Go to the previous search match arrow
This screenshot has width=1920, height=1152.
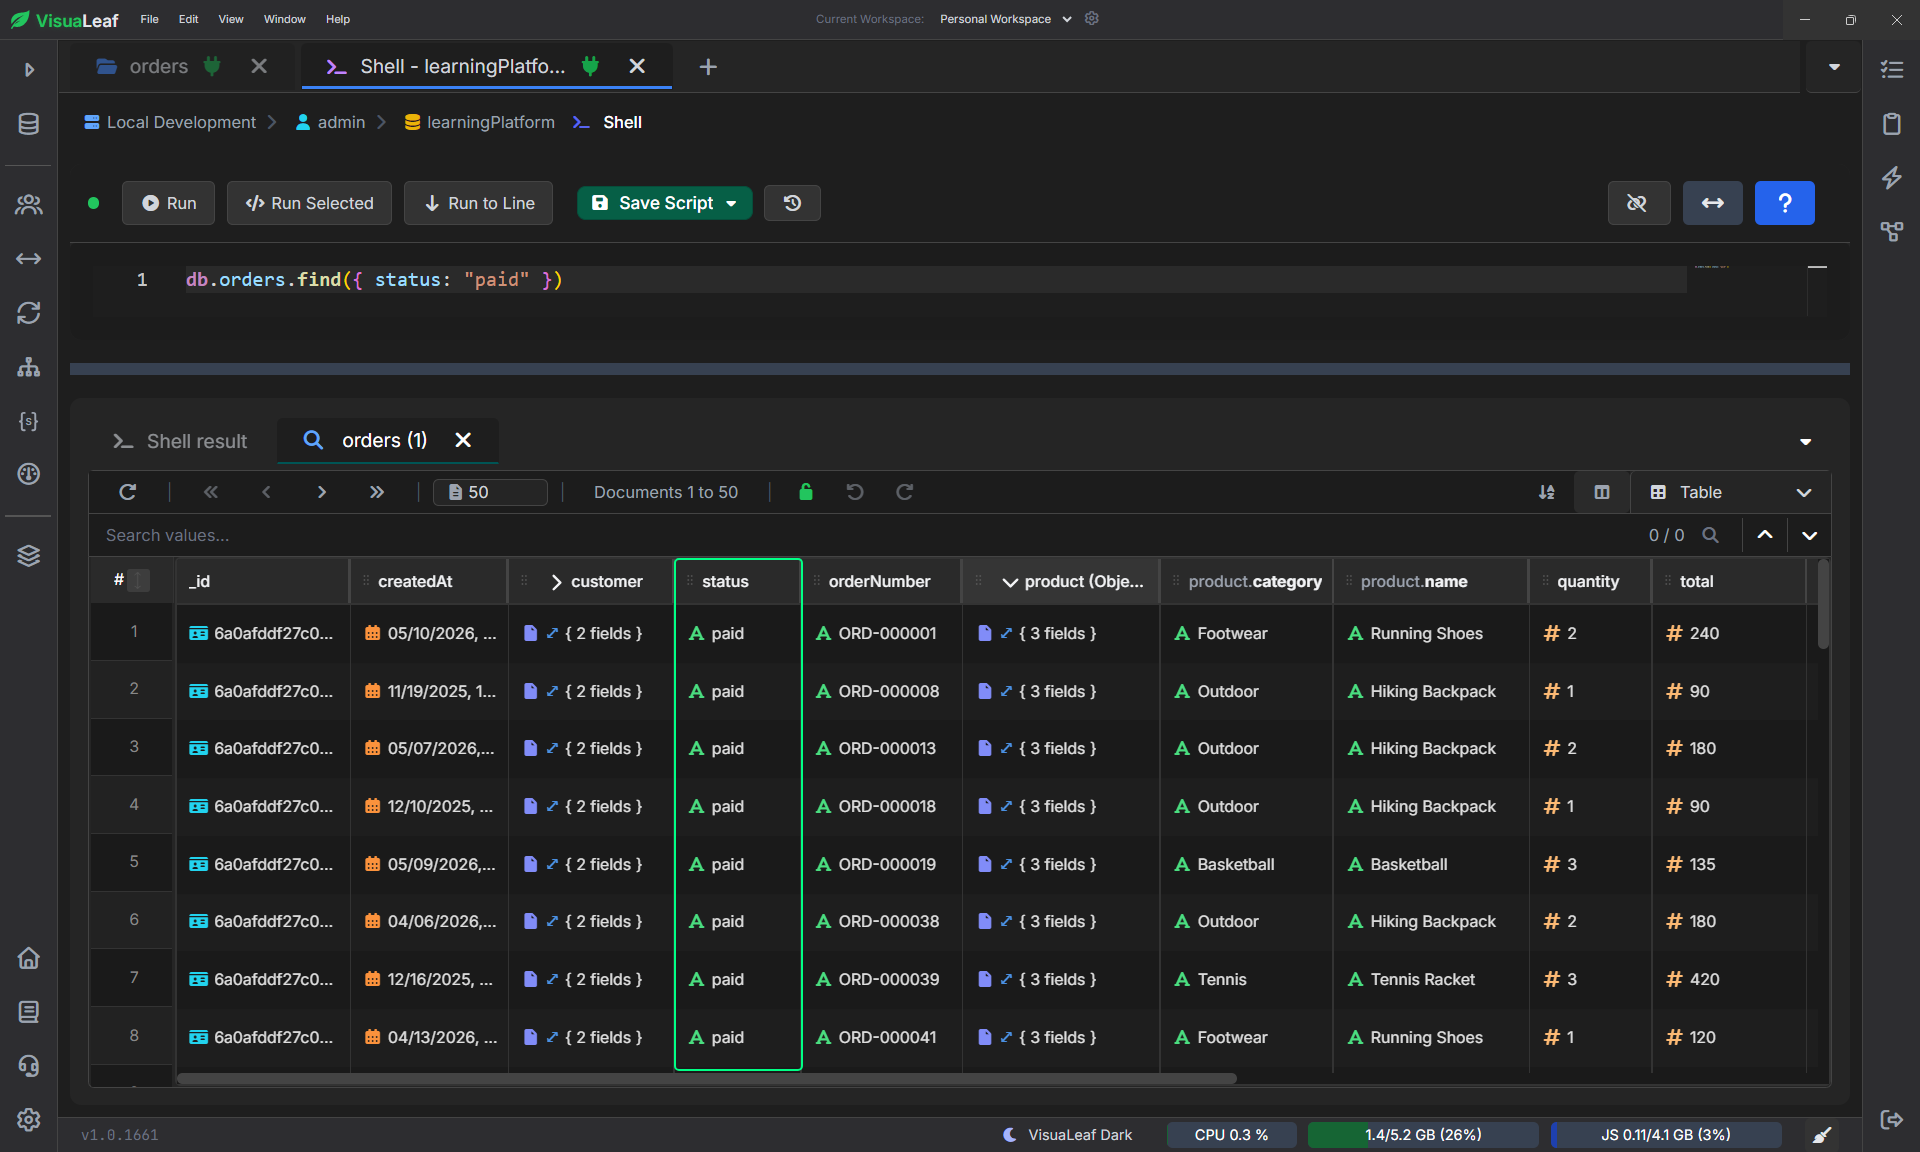(1765, 535)
